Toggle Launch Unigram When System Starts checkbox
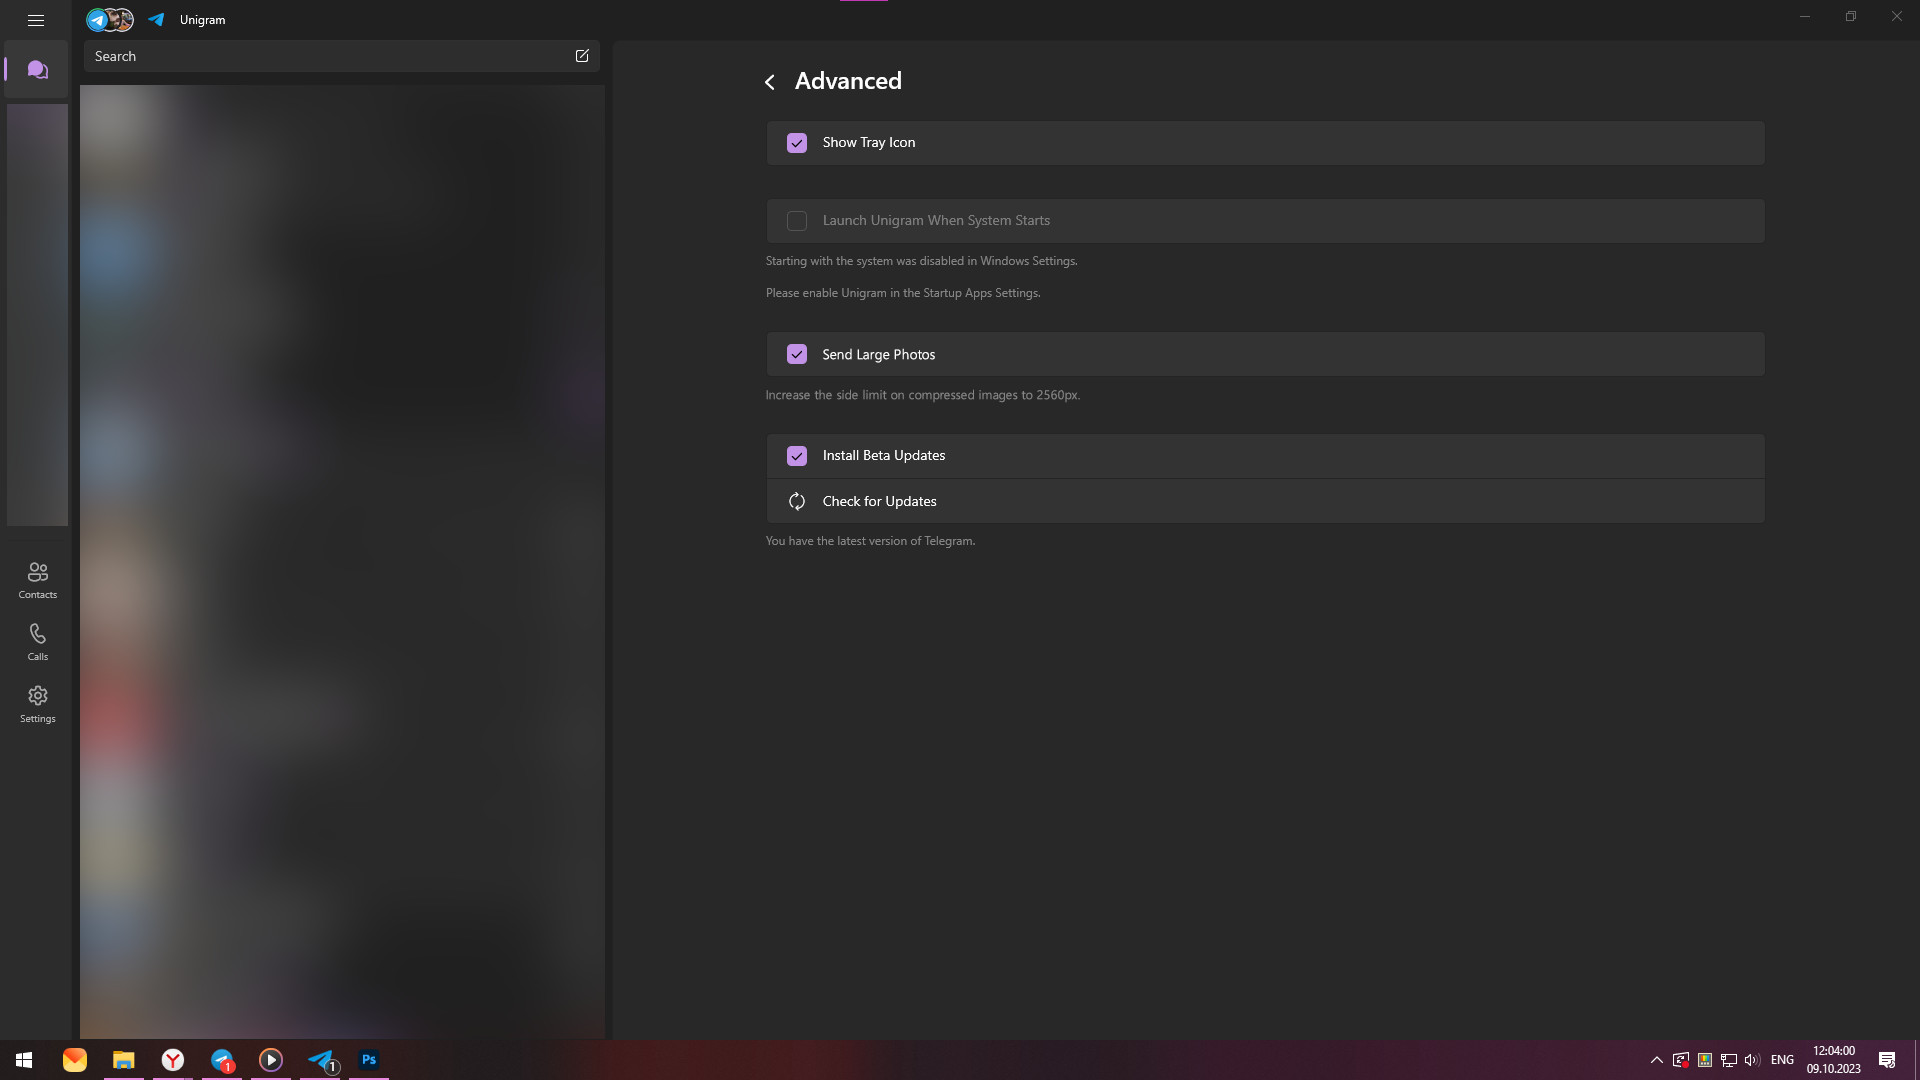The image size is (1920, 1080). (797, 221)
